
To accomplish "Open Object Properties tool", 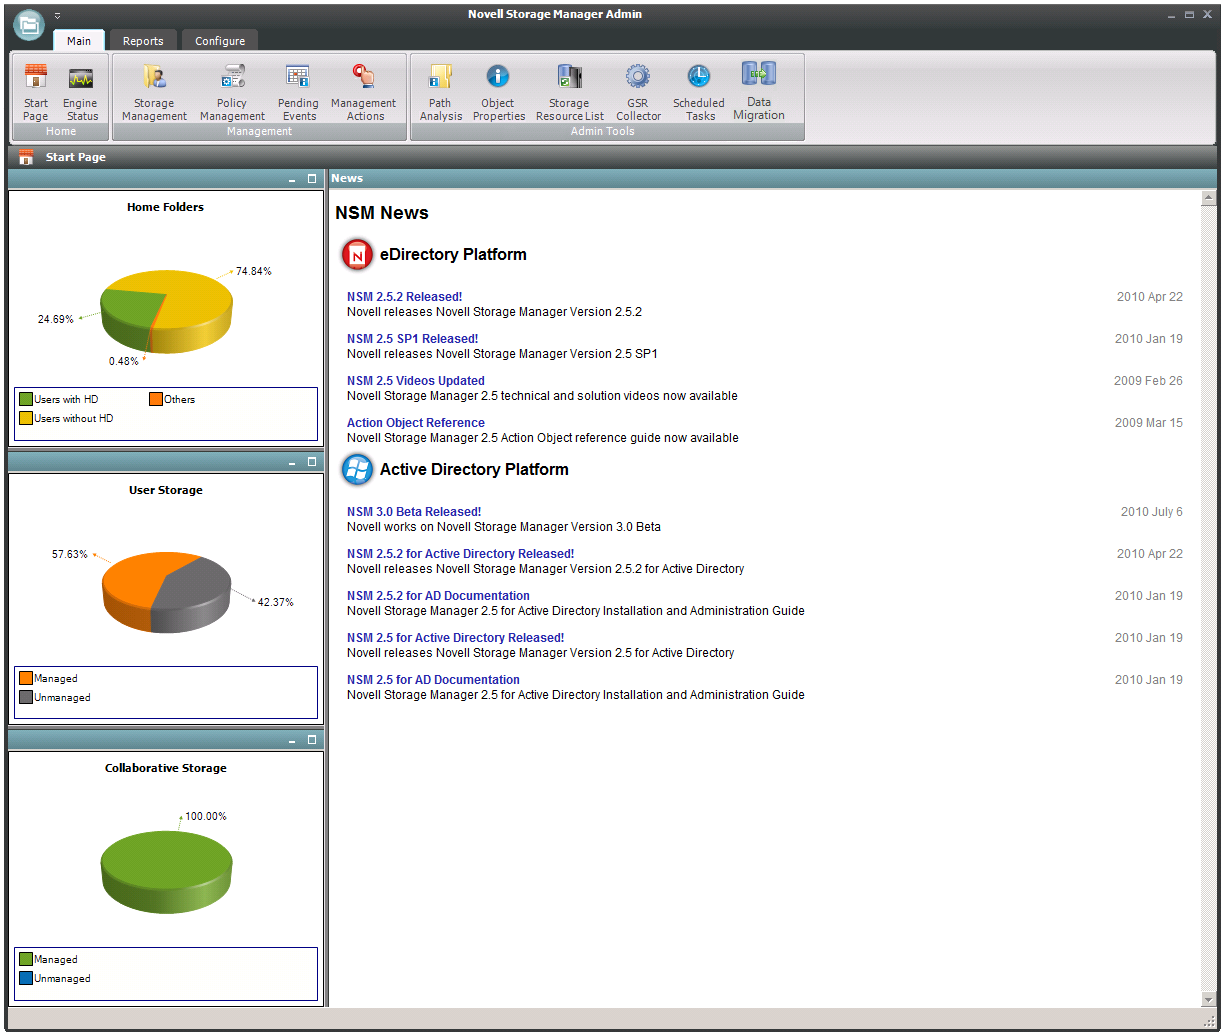I will pyautogui.click(x=498, y=92).
